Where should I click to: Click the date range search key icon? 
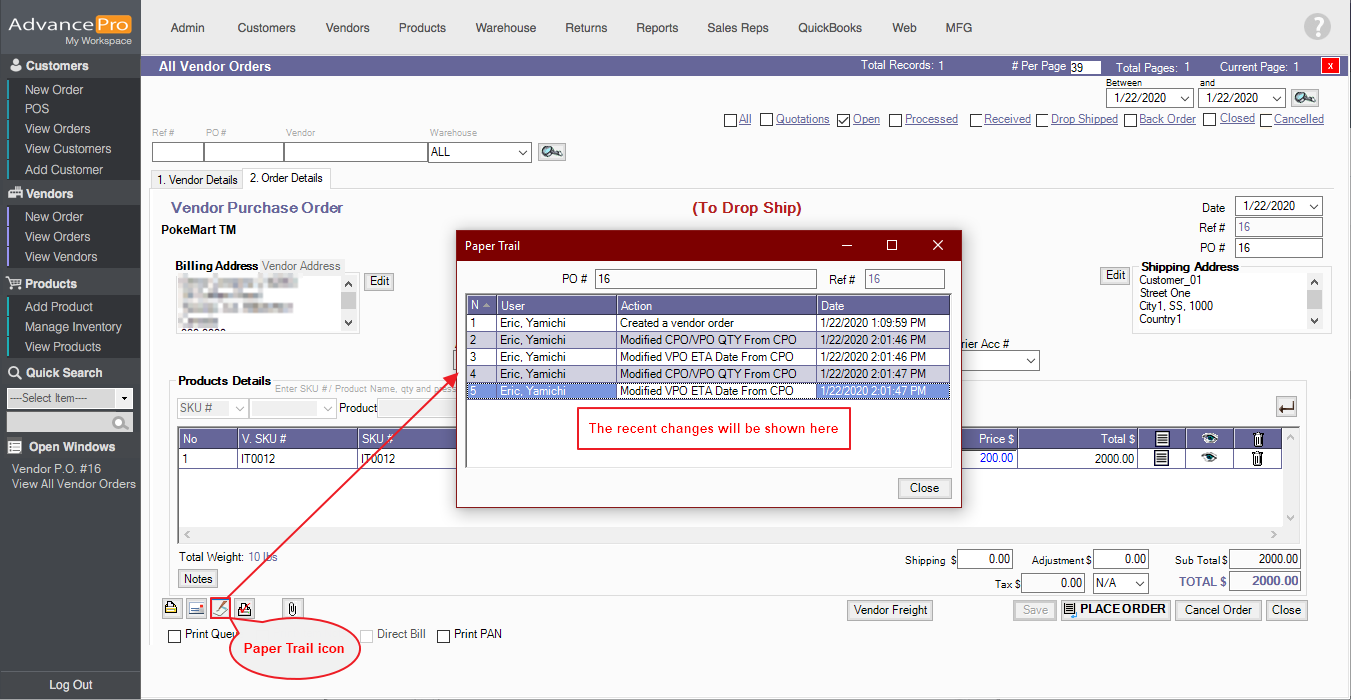[1304, 98]
